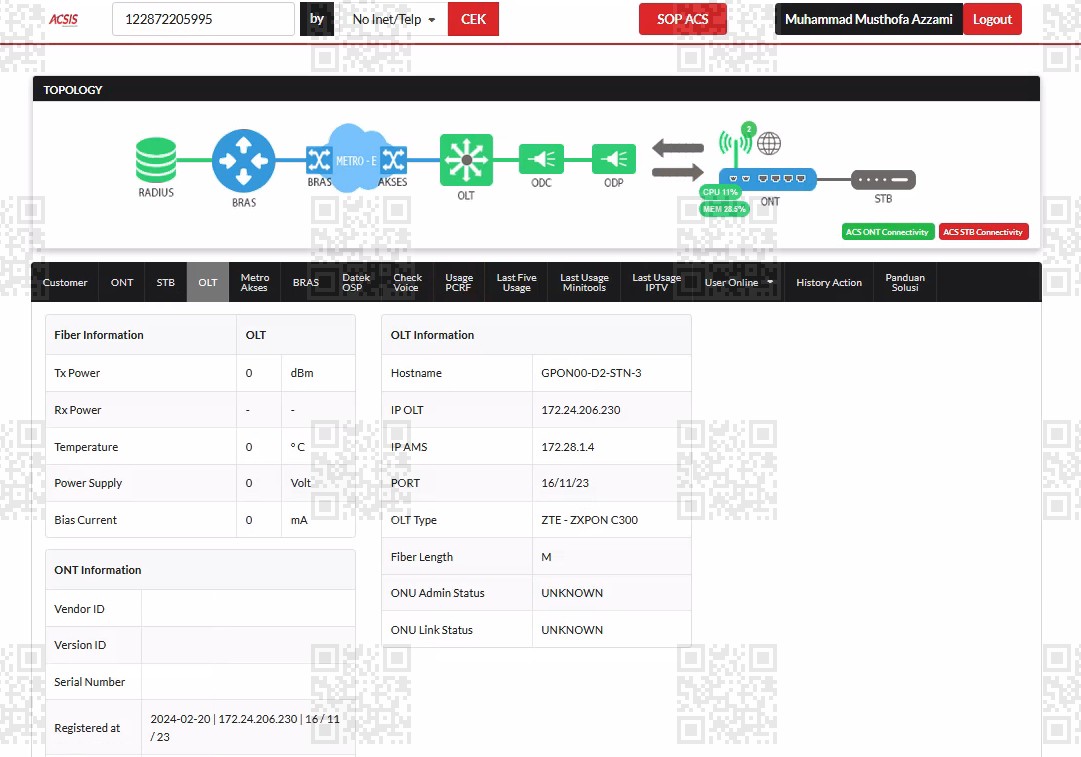Click the MEM 28.5% badge
Viewport: 1081px width, 757px height.
coord(724,209)
